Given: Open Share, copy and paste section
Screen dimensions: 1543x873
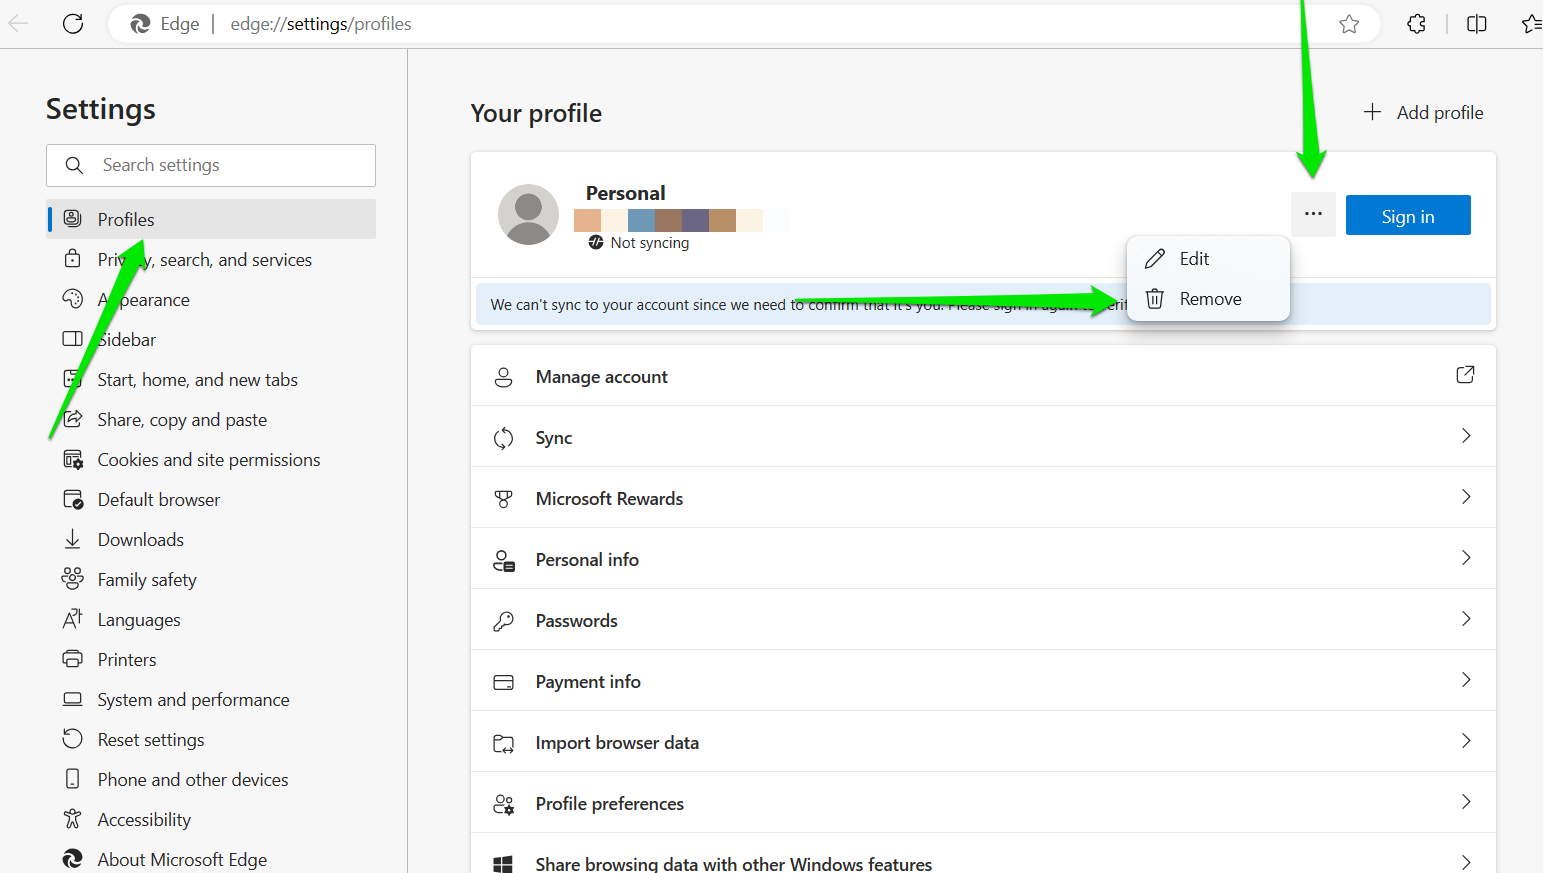Looking at the screenshot, I should click(x=212, y=419).
